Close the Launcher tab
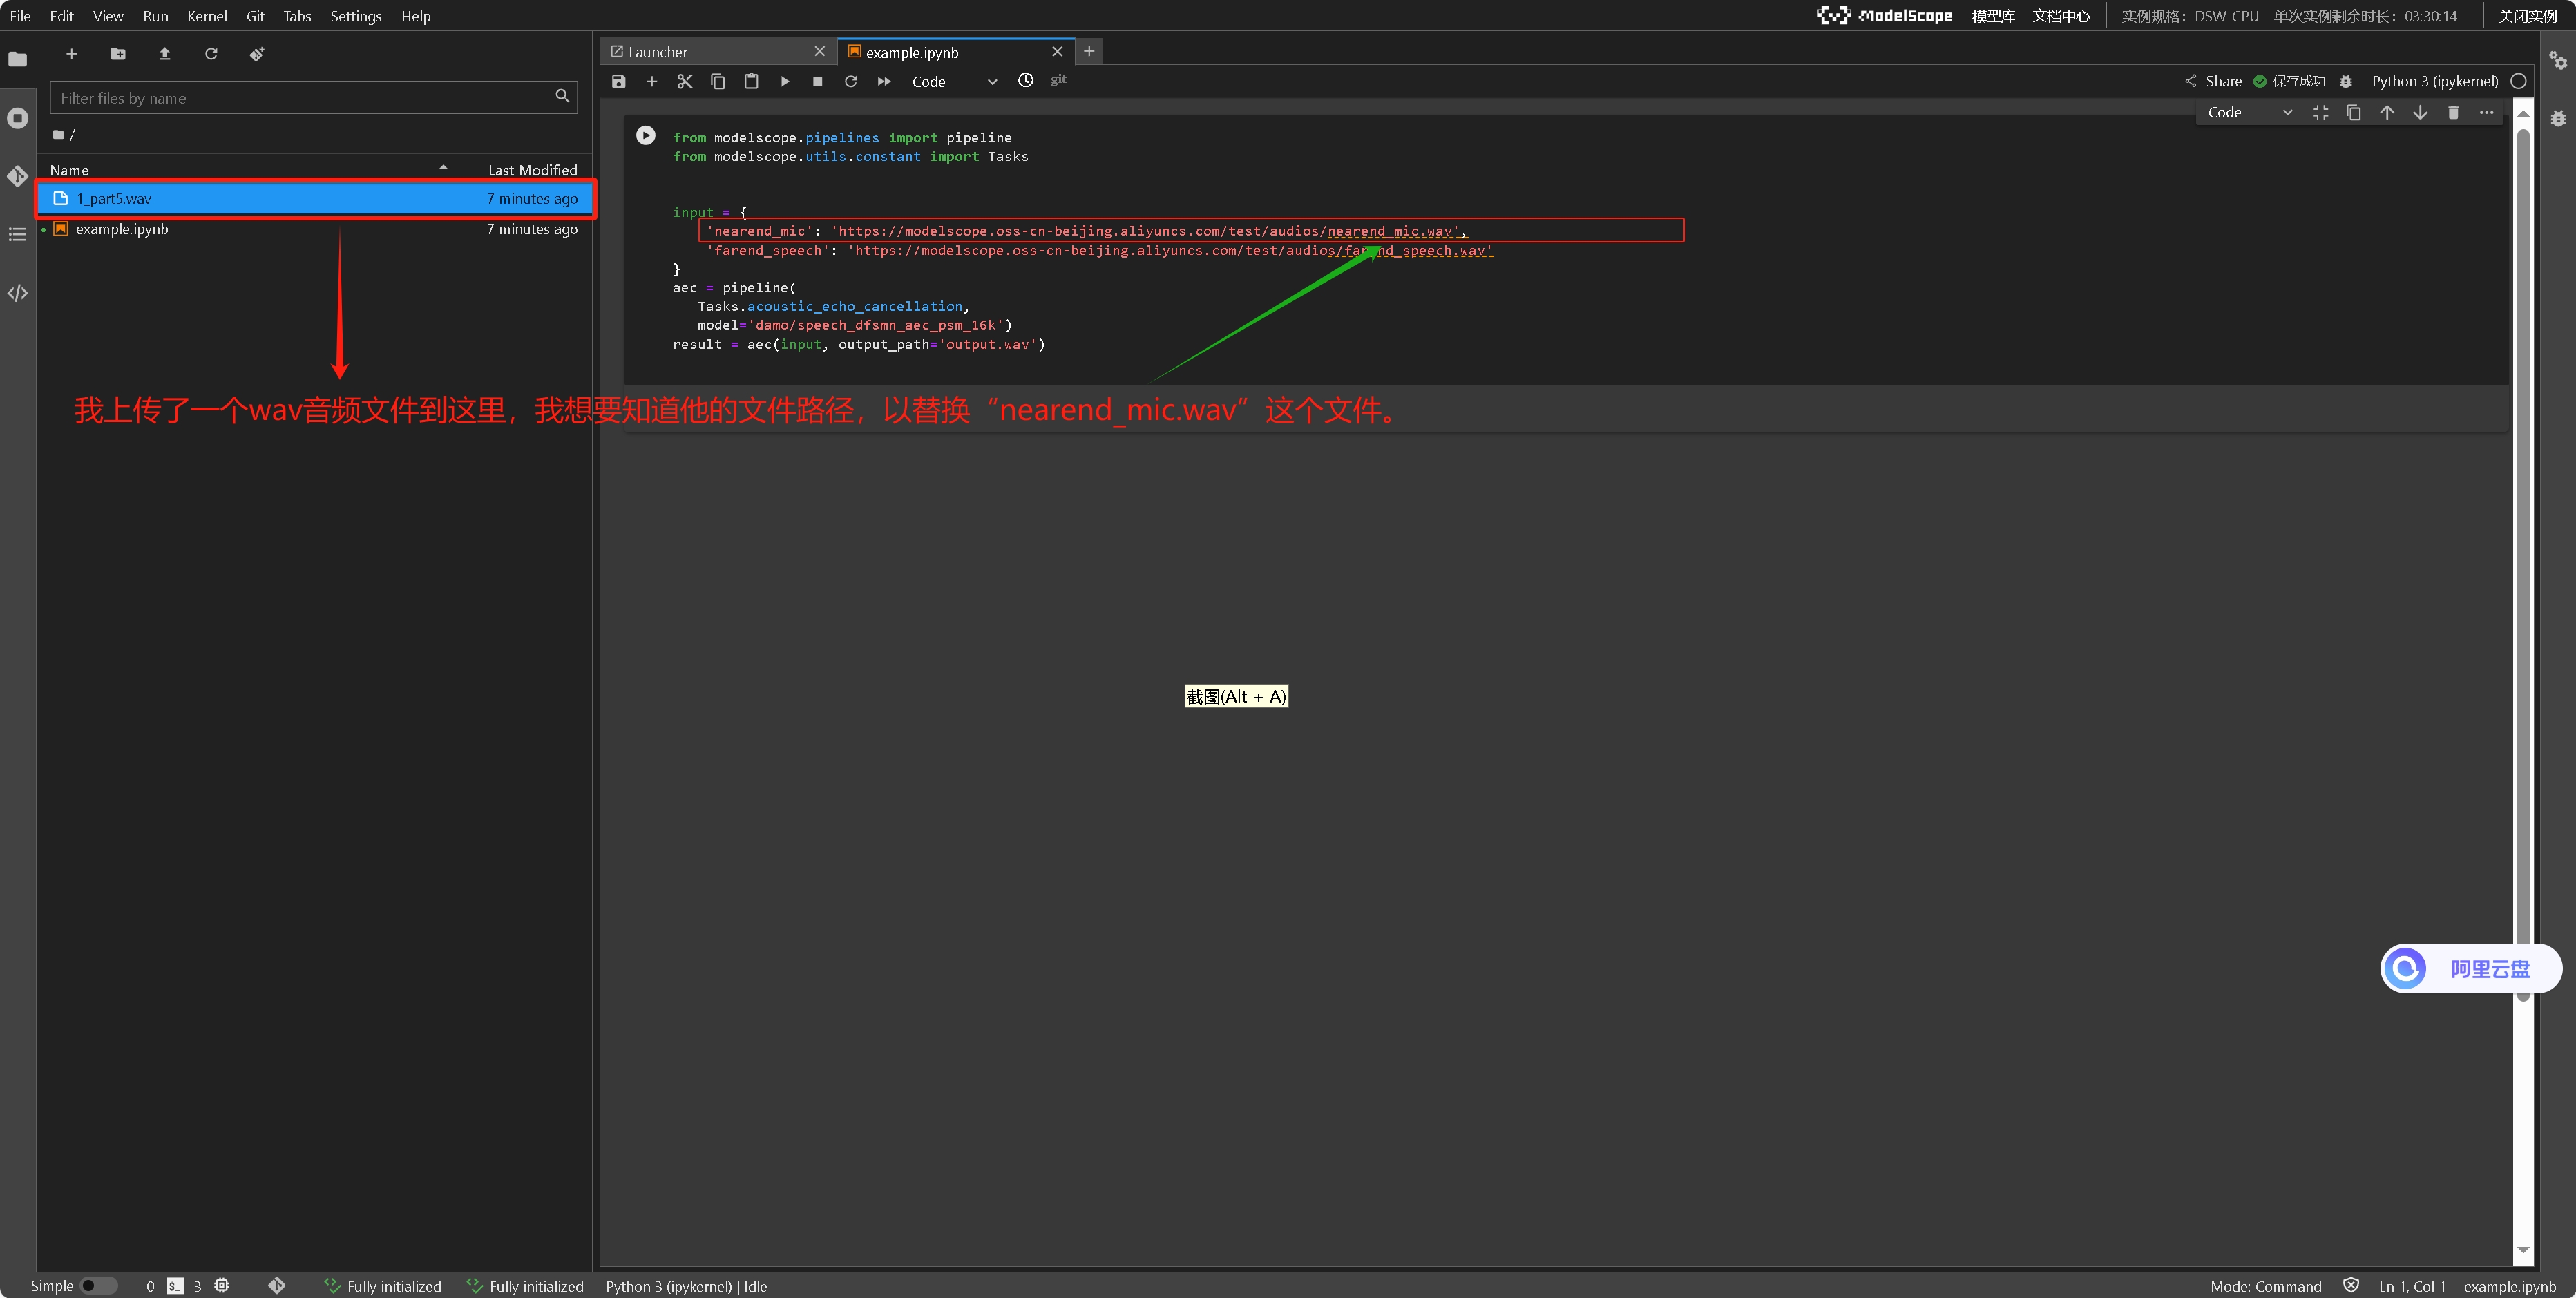The height and width of the screenshot is (1298, 2576). tap(820, 52)
